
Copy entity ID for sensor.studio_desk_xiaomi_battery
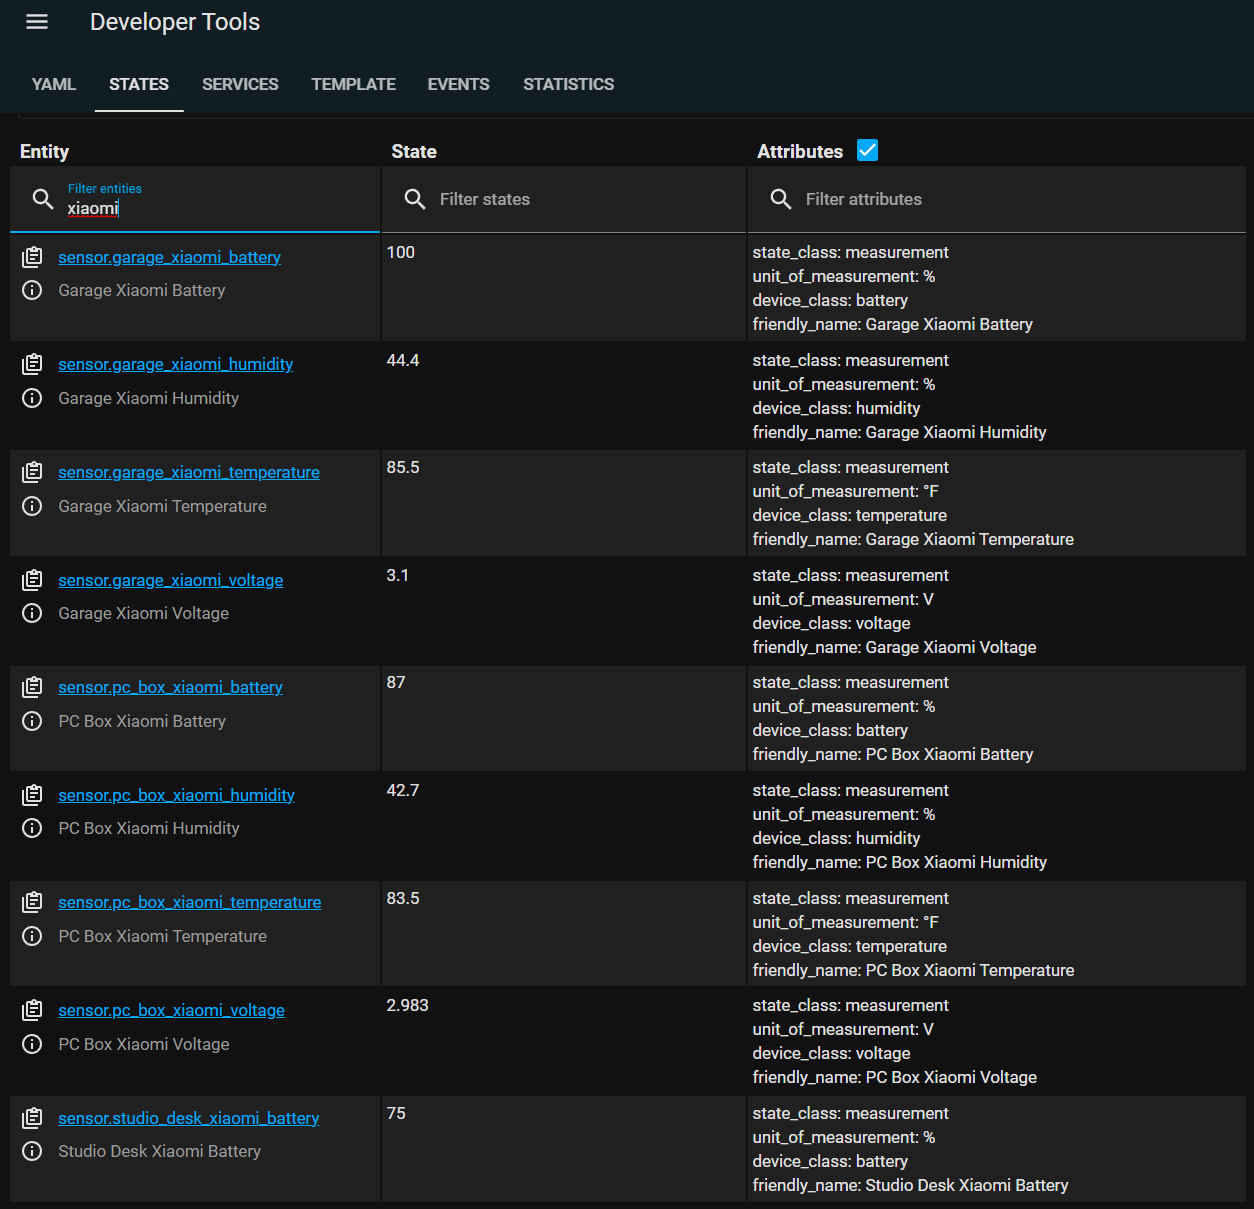tap(32, 1118)
